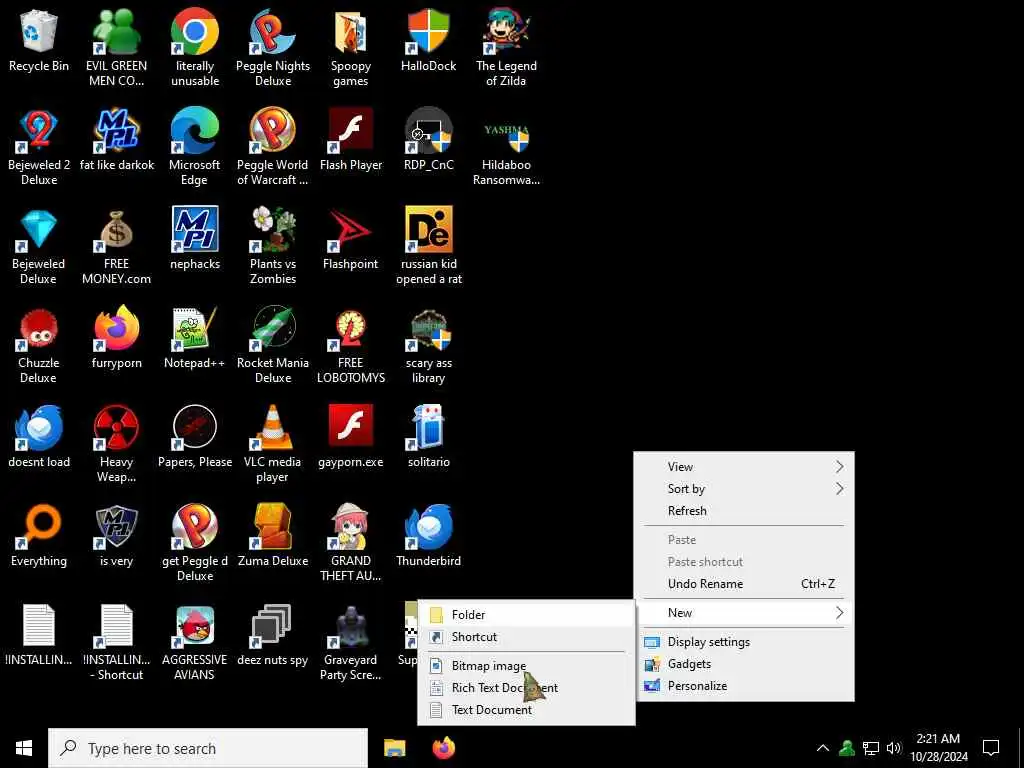Open the New submenu entry
The height and width of the screenshot is (768, 1024).
[744, 613]
